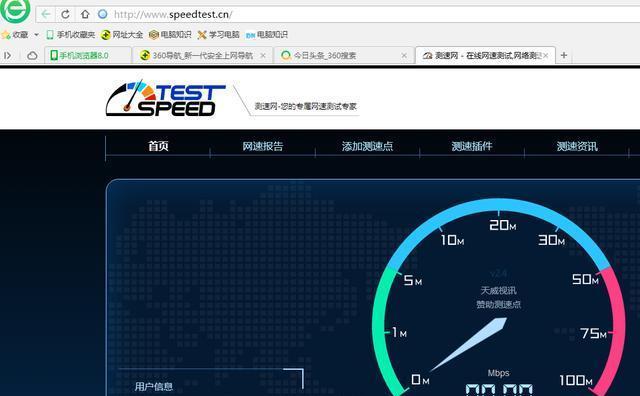Screen dimensions: 640x396
Task: Click the browser back arrow button
Action: coord(46,15)
